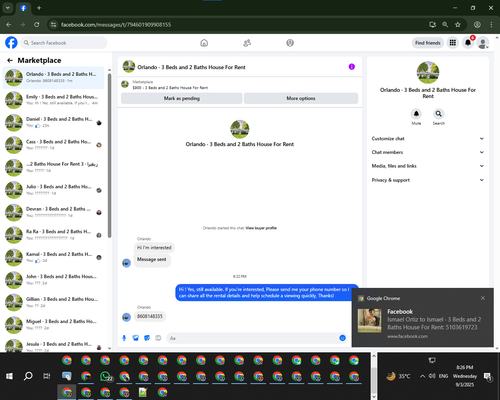
Task: Show hidden system tray icons
Action: tap(422, 376)
